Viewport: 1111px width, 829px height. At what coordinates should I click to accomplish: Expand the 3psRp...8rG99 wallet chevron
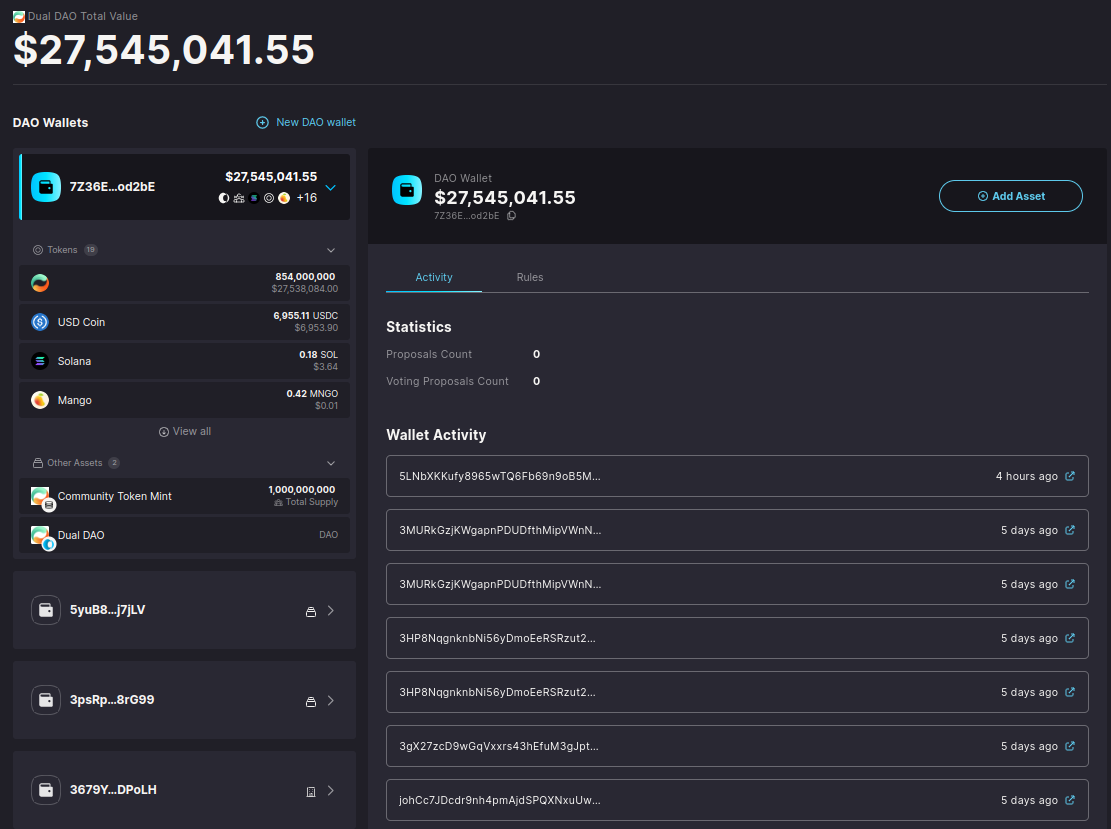coord(331,701)
